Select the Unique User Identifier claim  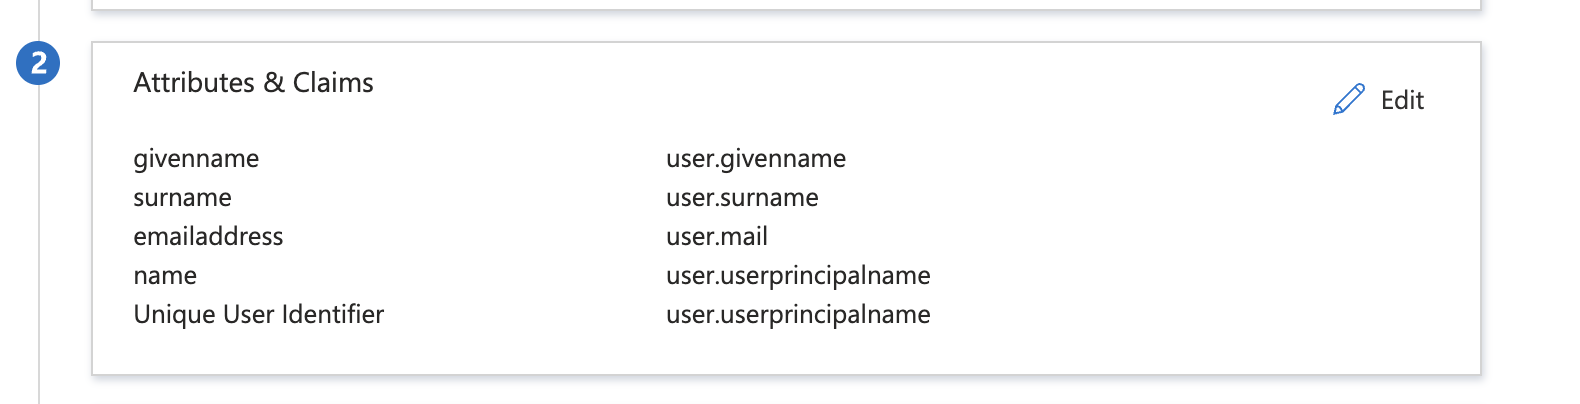point(259,315)
